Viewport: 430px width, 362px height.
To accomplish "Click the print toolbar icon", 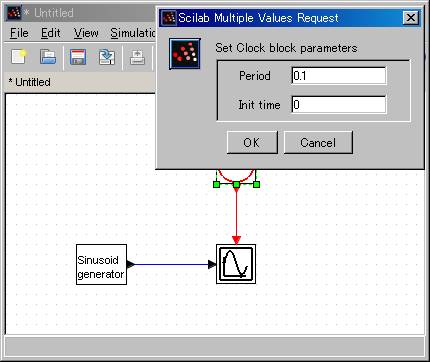I will [x=137, y=57].
